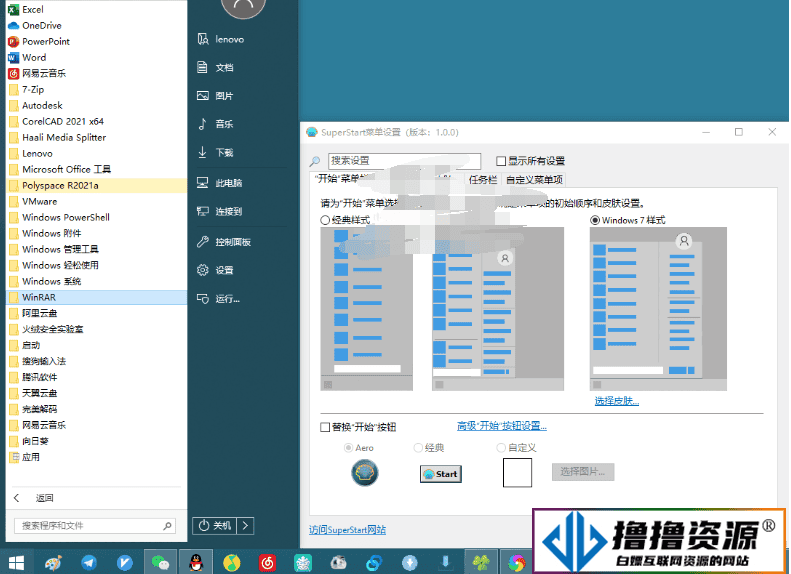The image size is (791, 574).
Task: Open yellow QQ Music icon on taskbar
Action: point(232,562)
